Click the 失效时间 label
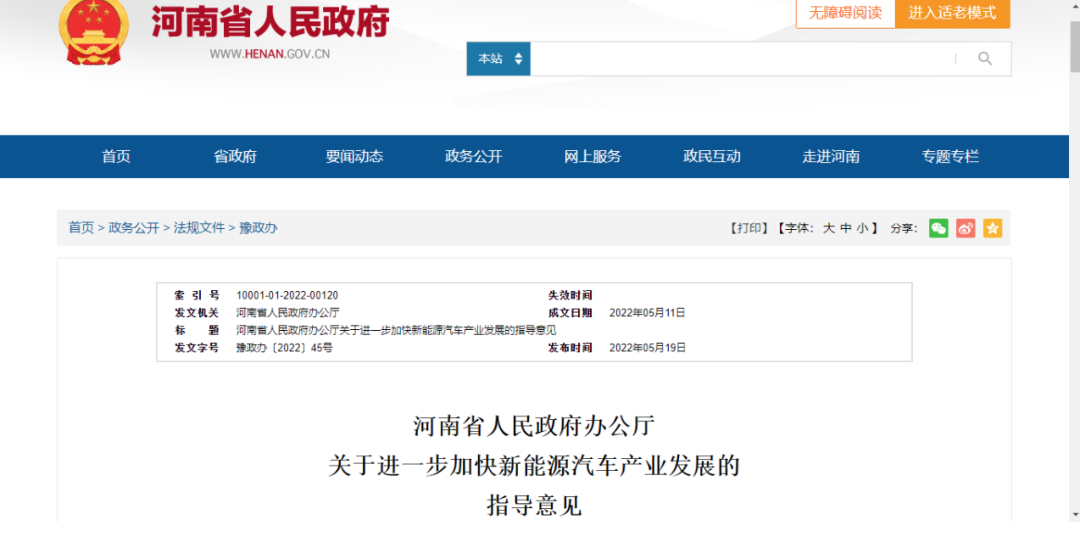 pyautogui.click(x=570, y=295)
